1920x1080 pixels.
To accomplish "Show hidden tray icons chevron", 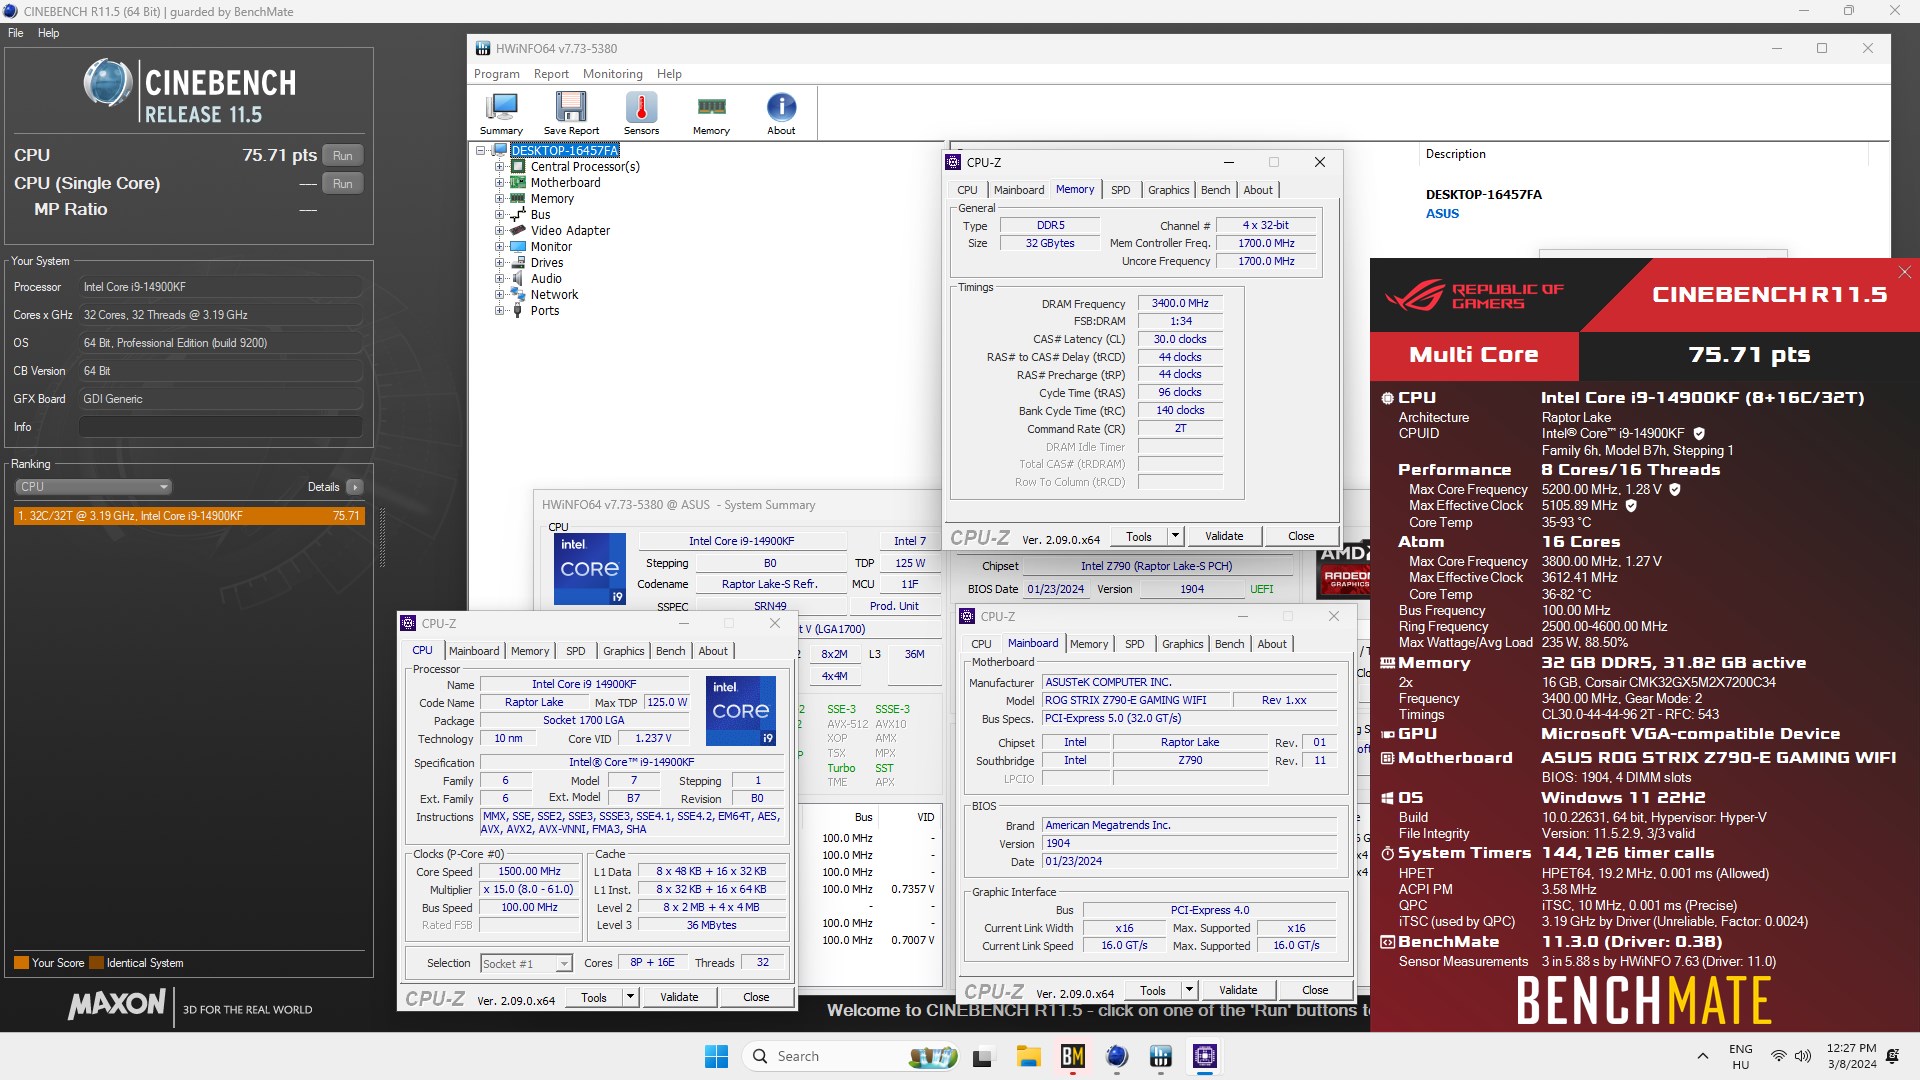I will (1702, 1056).
